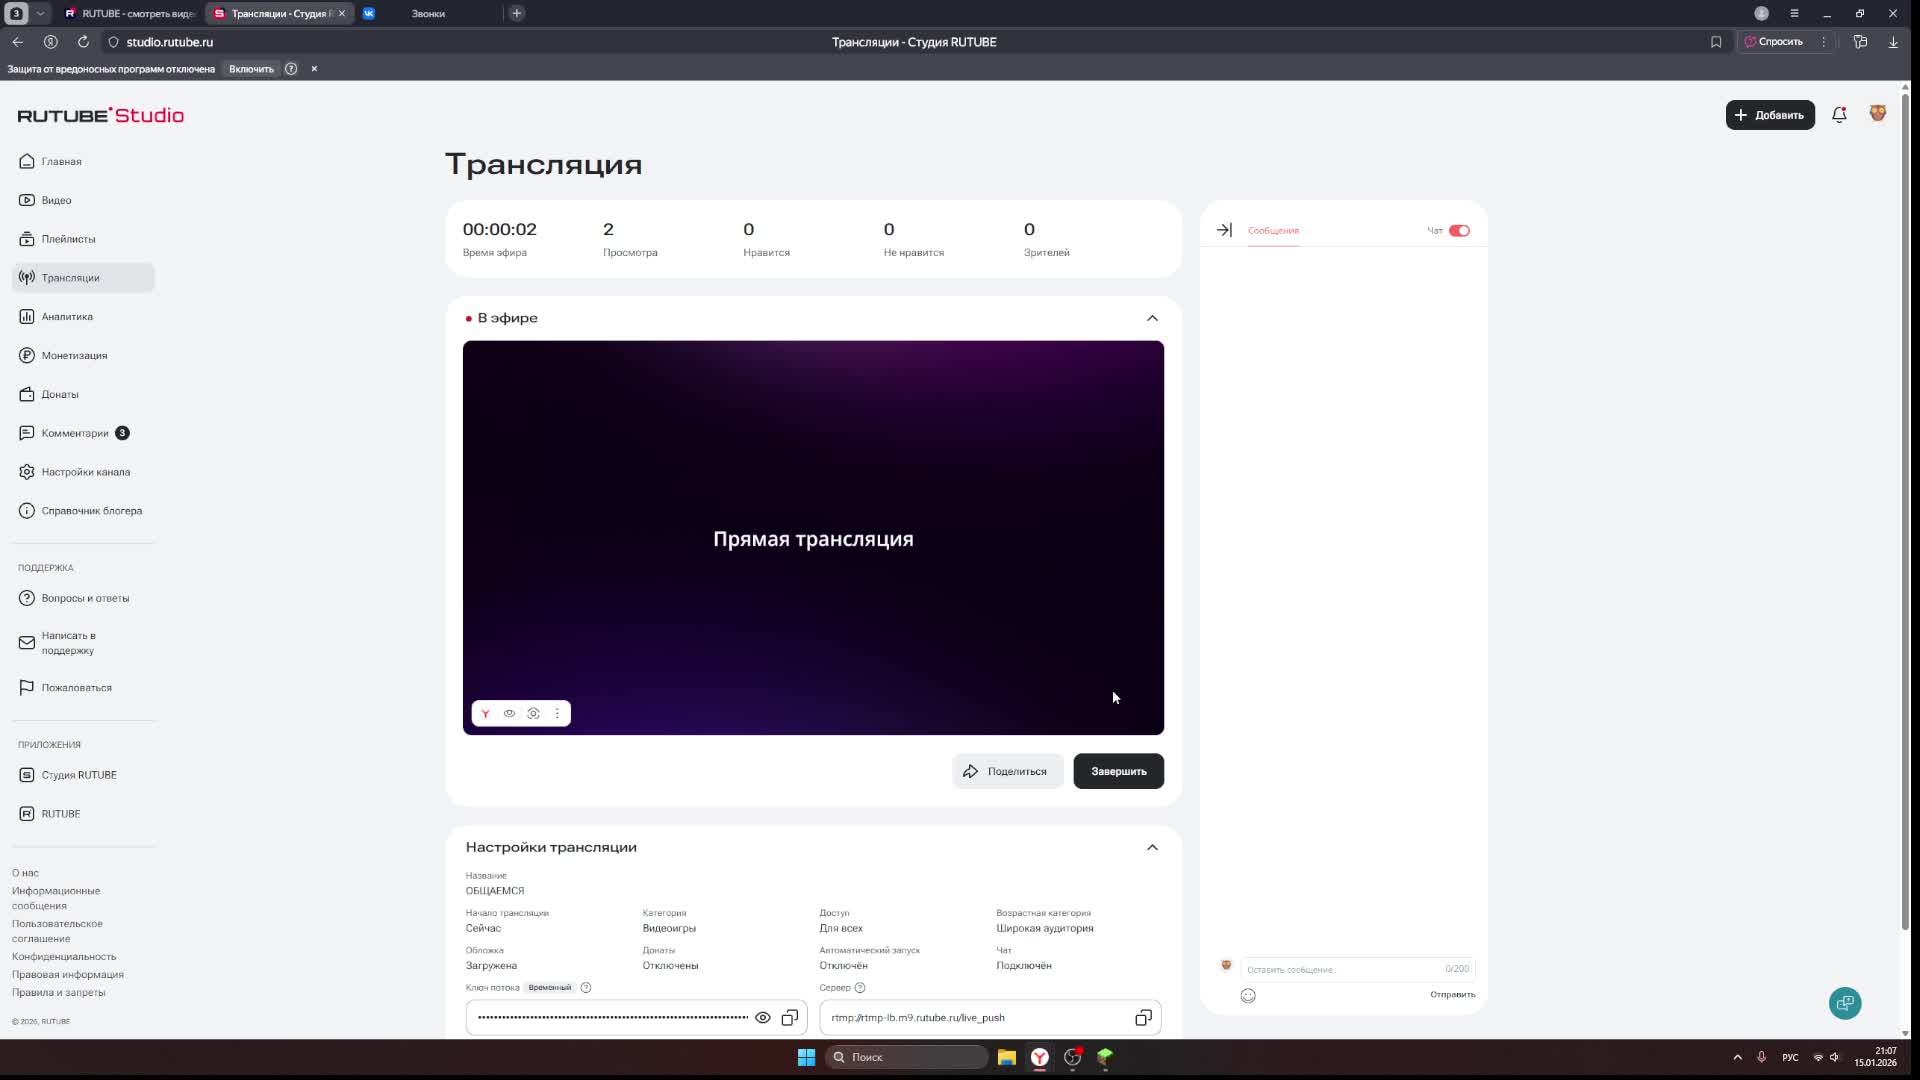Open Аналитика in the sidebar
Viewport: 1920px width, 1080px height.
67,317
